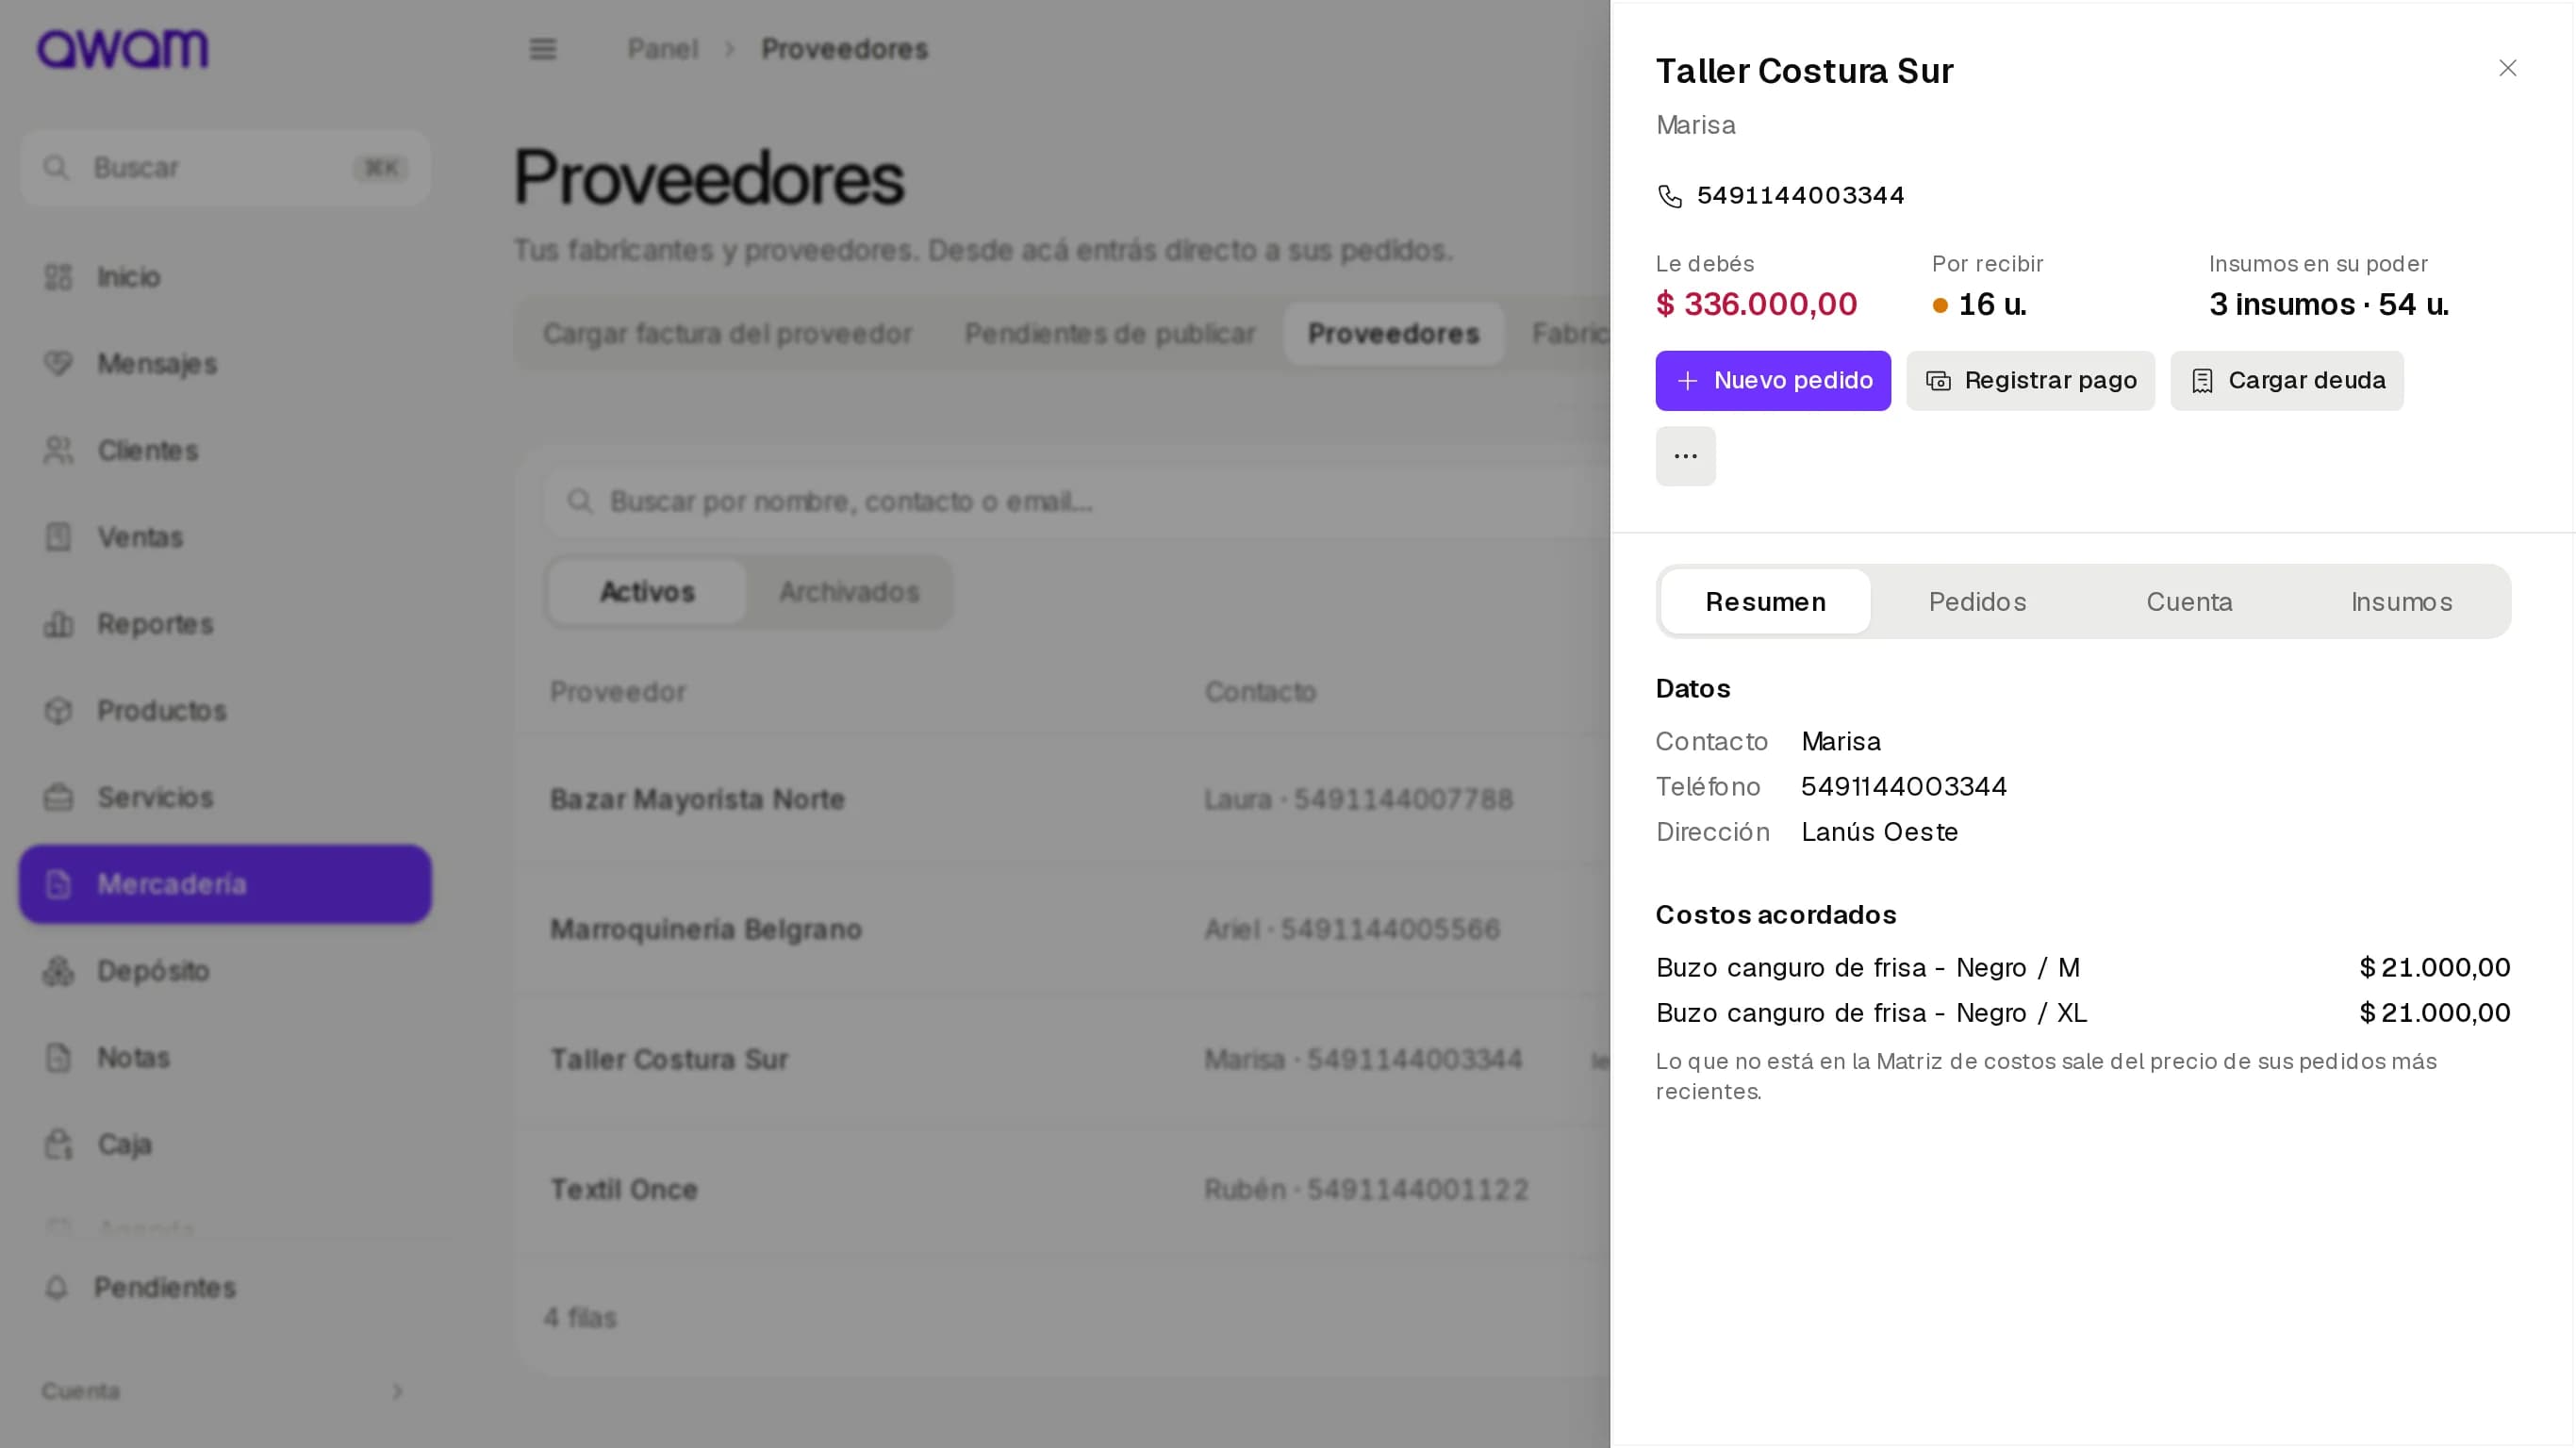2576x1448 pixels.
Task: Open Ventas section
Action: (225, 537)
